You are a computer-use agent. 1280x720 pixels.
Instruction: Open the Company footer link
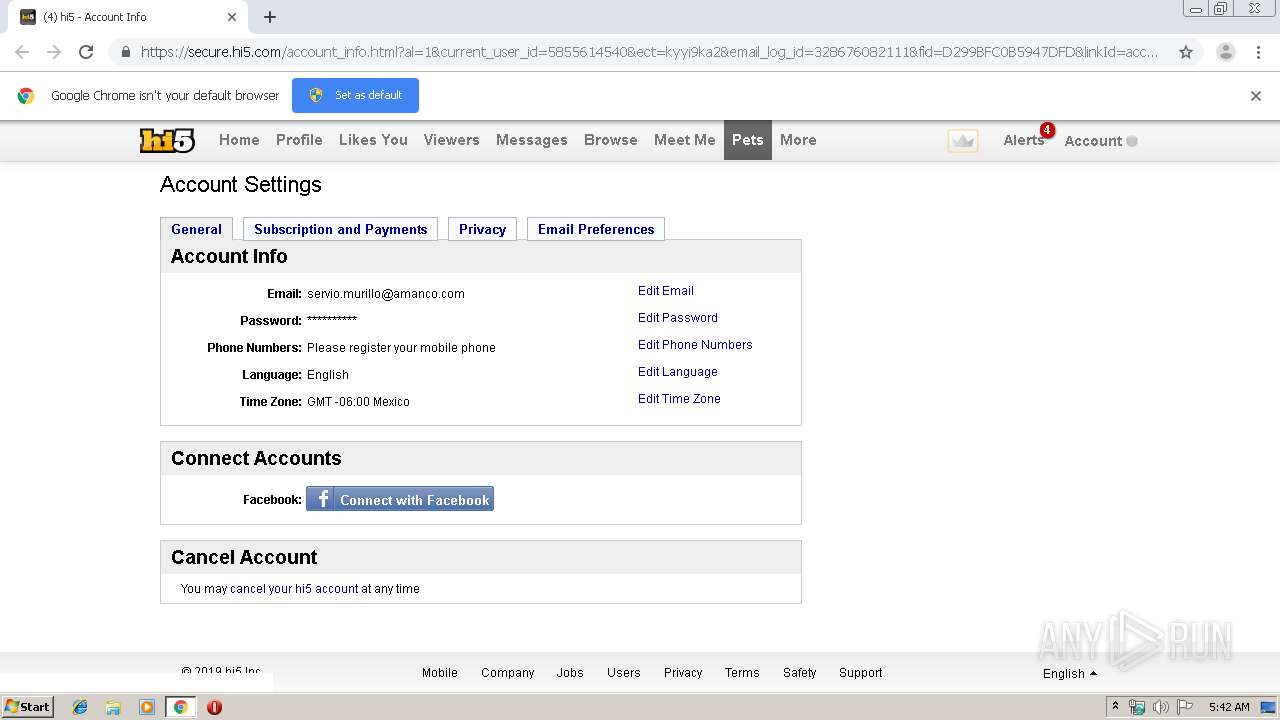click(508, 673)
